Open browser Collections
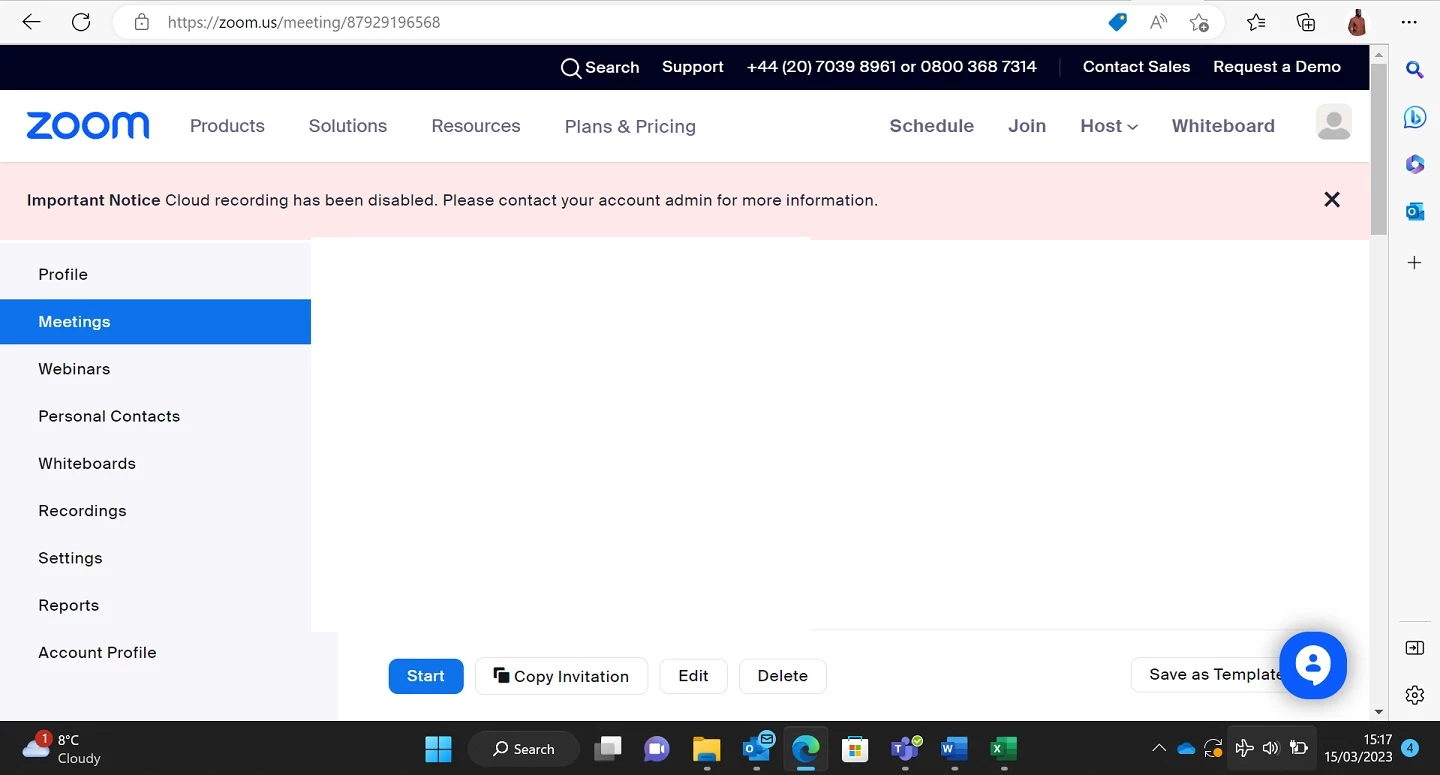This screenshot has width=1440, height=775. pyautogui.click(x=1306, y=22)
